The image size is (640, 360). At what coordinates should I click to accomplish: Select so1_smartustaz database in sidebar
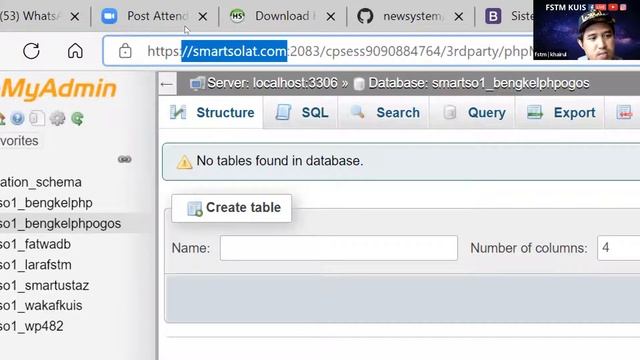44,285
